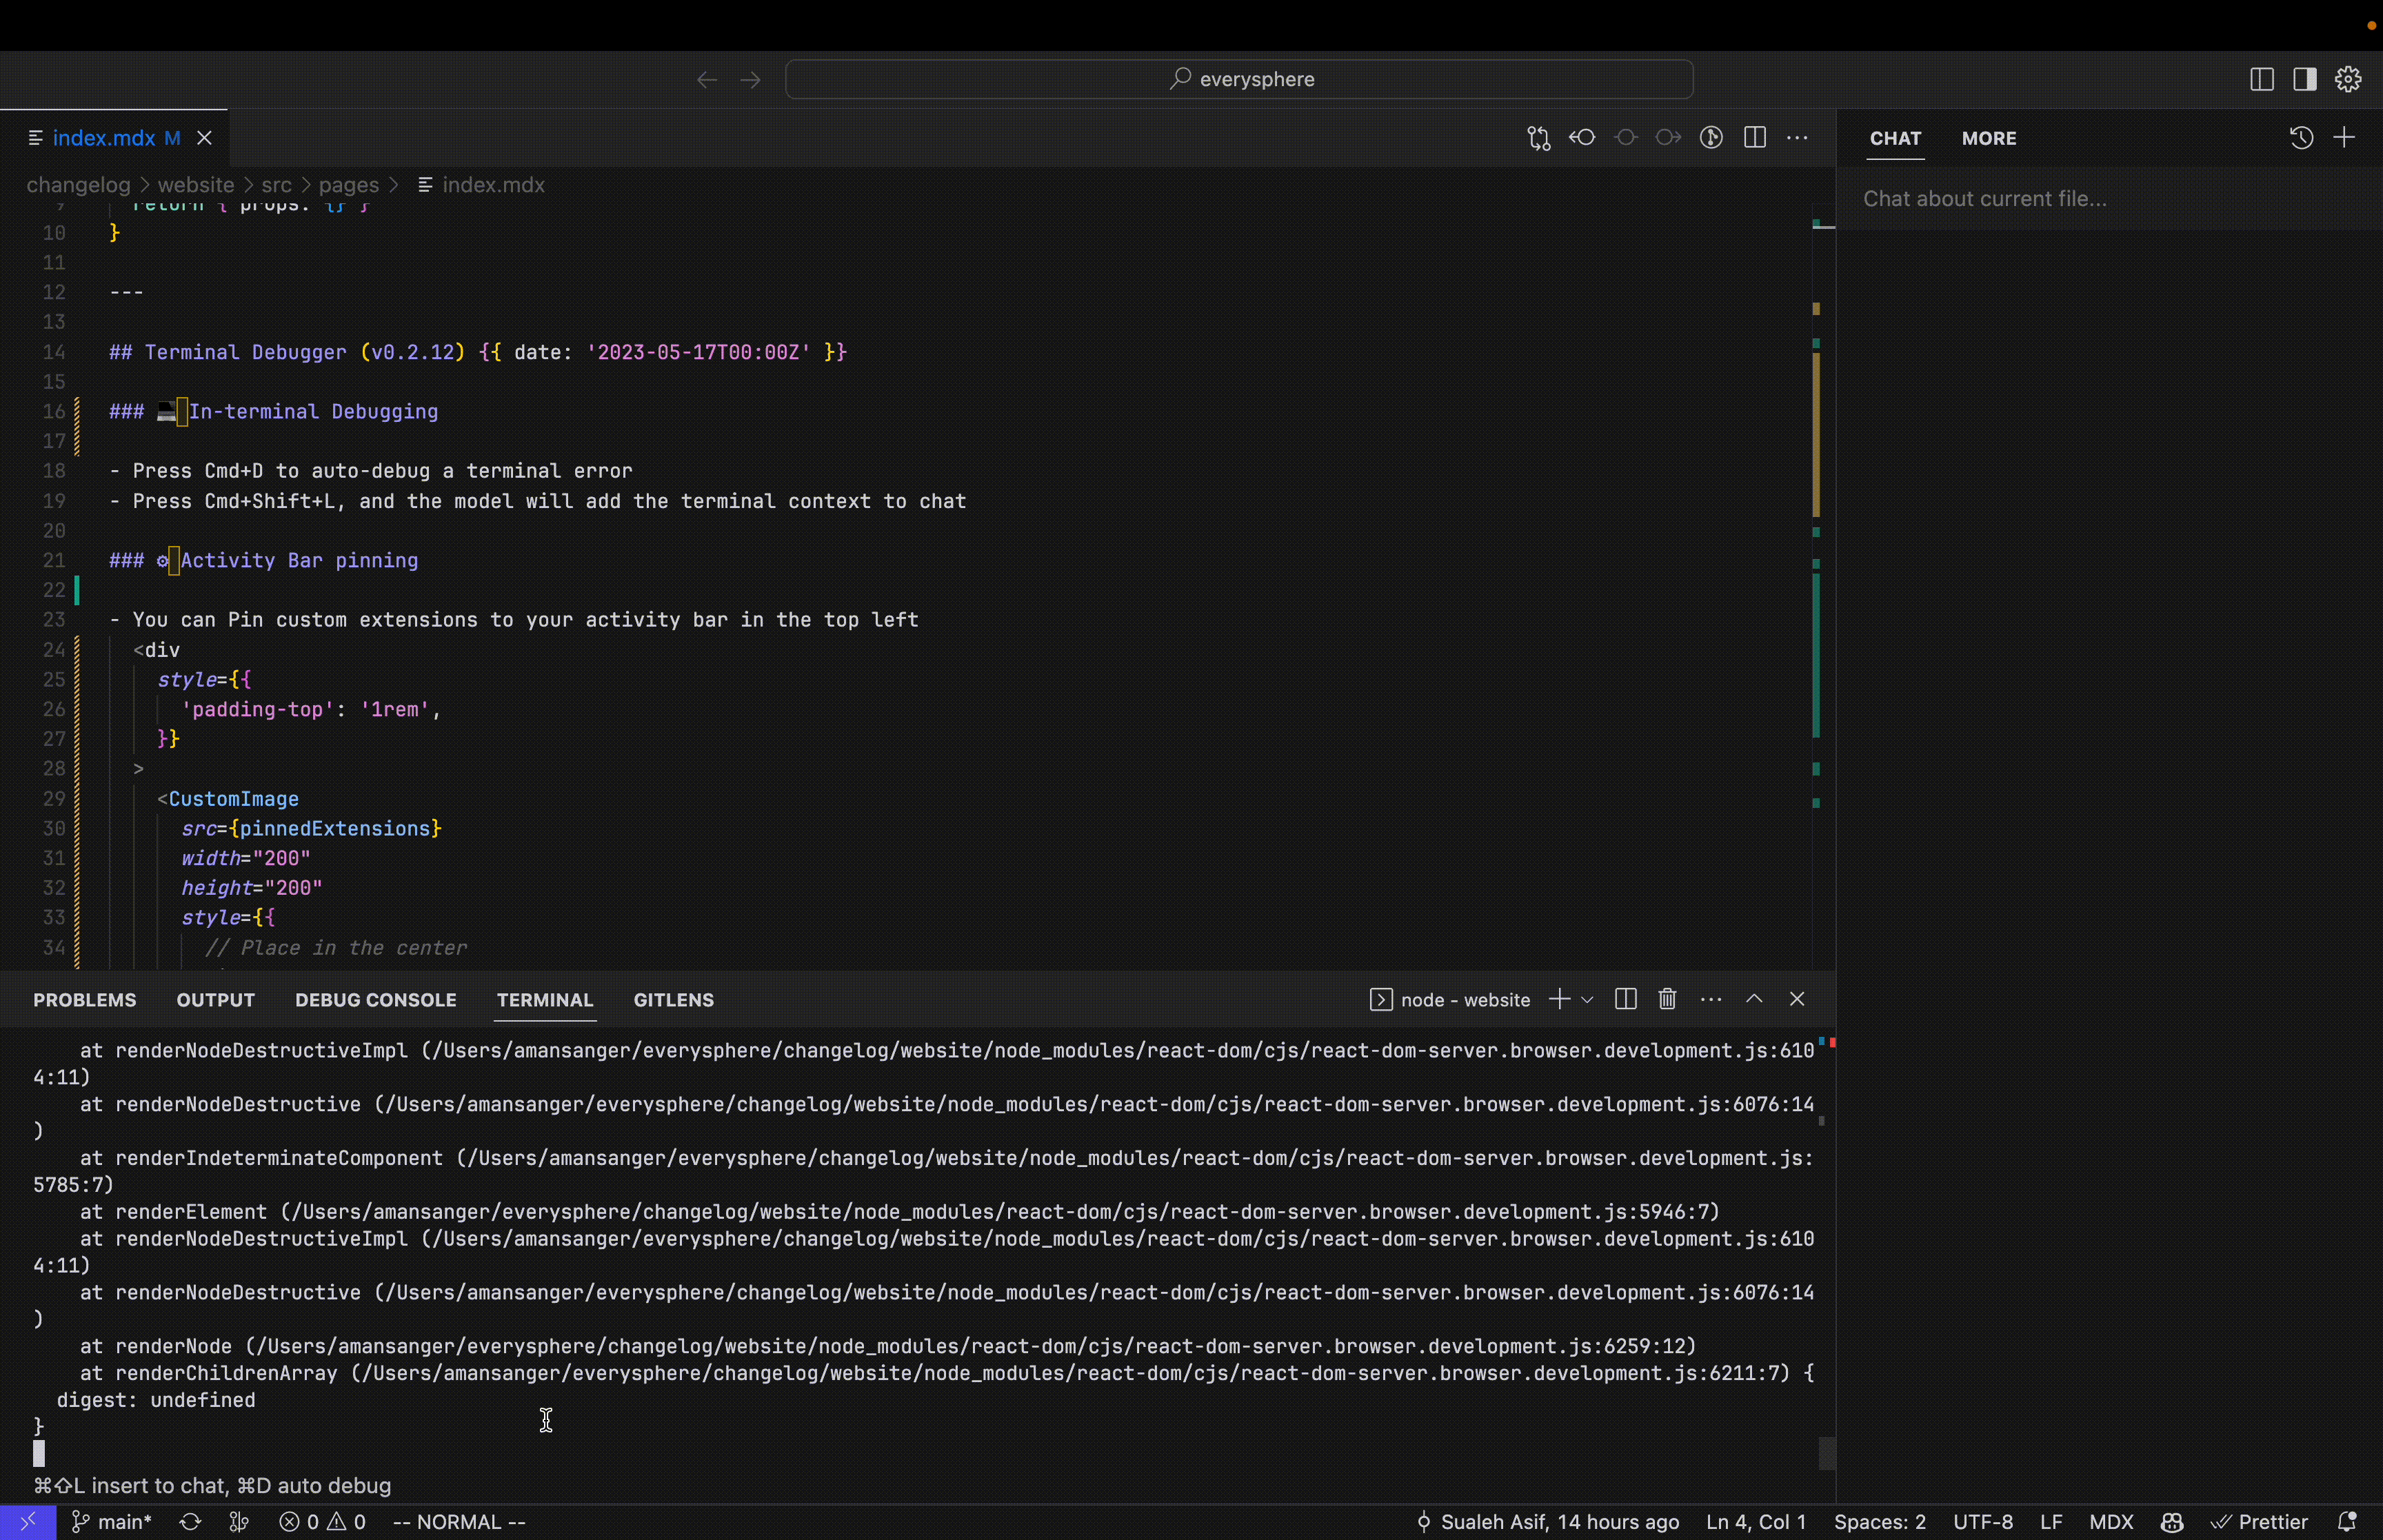Open the pages breadcrumb dropdown
The width and height of the screenshot is (2383, 1540).
coord(349,185)
